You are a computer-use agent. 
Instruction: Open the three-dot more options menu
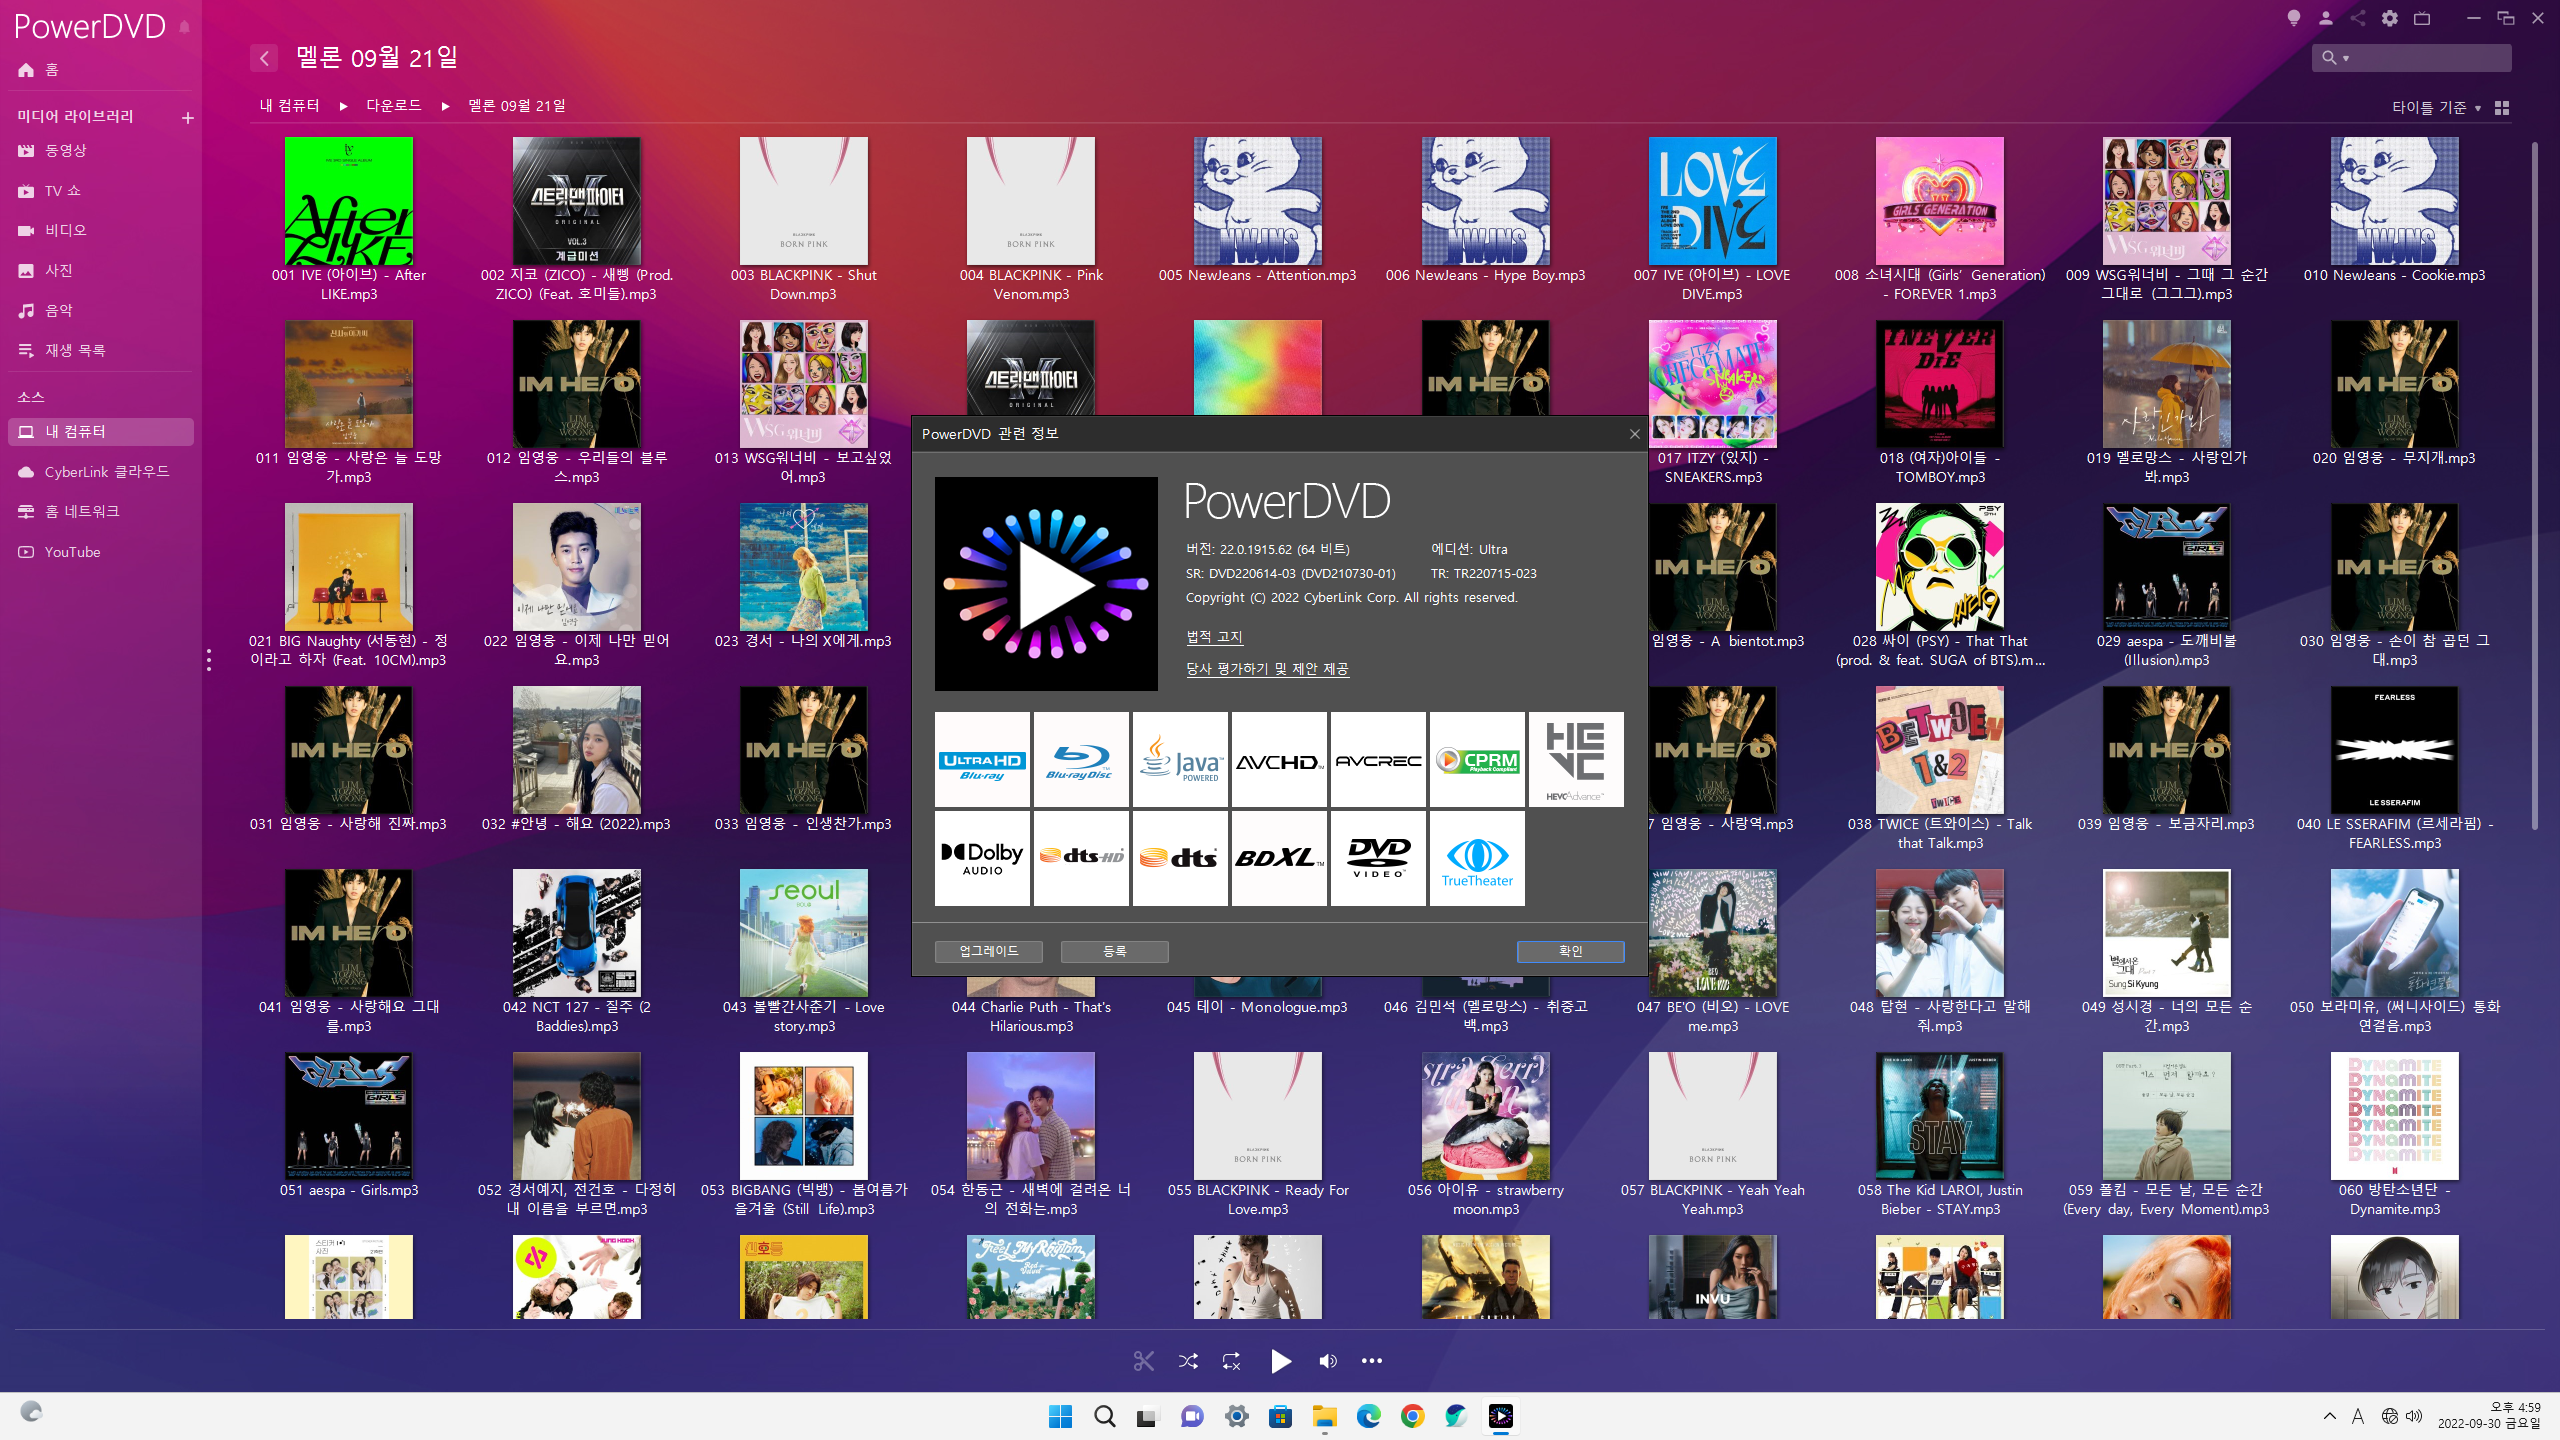1372,1361
